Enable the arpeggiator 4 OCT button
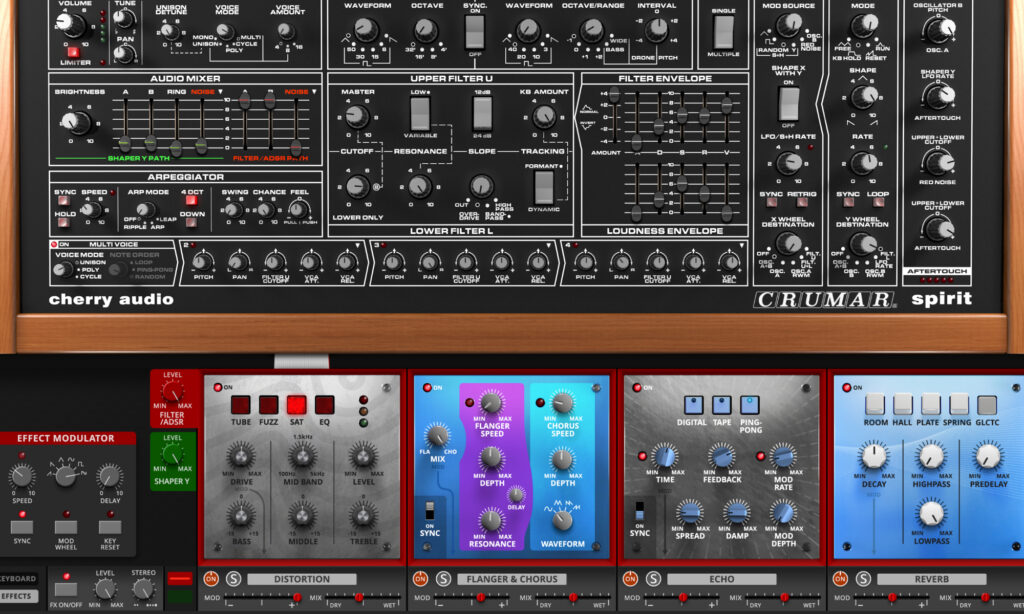 click(191, 201)
